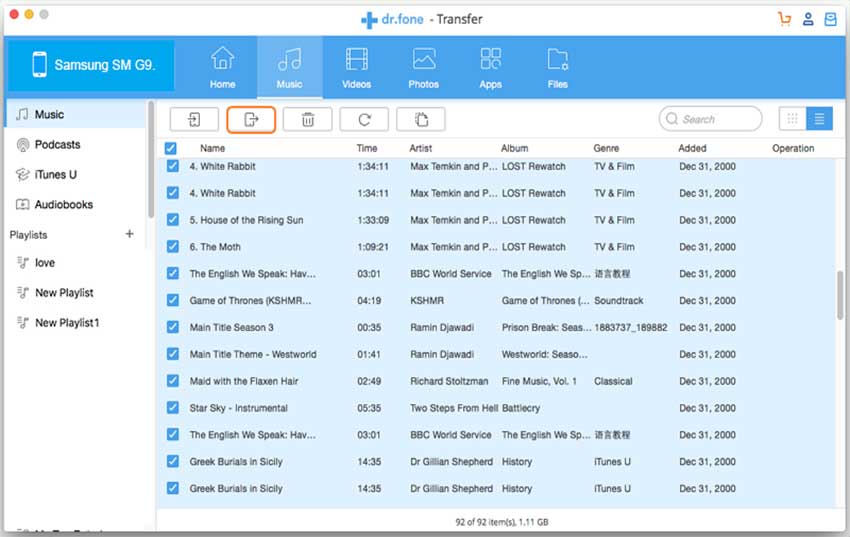Select Podcasts in the sidebar
Viewport: 850px width, 537px height.
[x=75, y=145]
